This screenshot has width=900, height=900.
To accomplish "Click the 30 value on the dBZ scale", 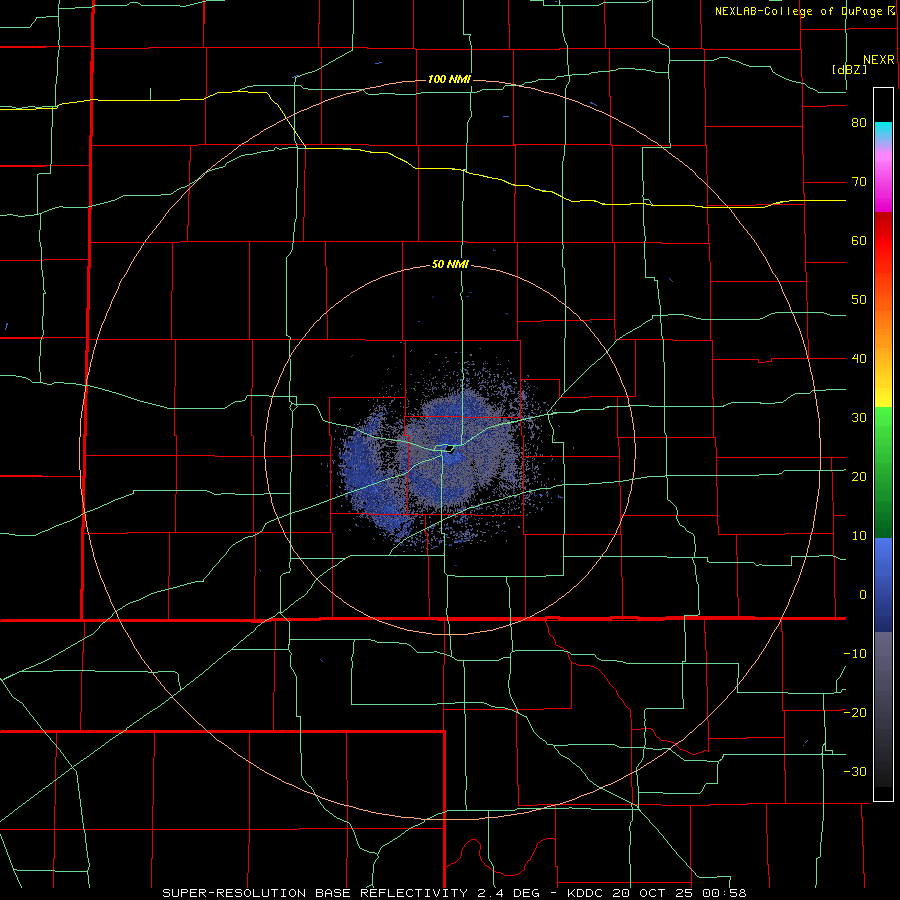I will [859, 418].
